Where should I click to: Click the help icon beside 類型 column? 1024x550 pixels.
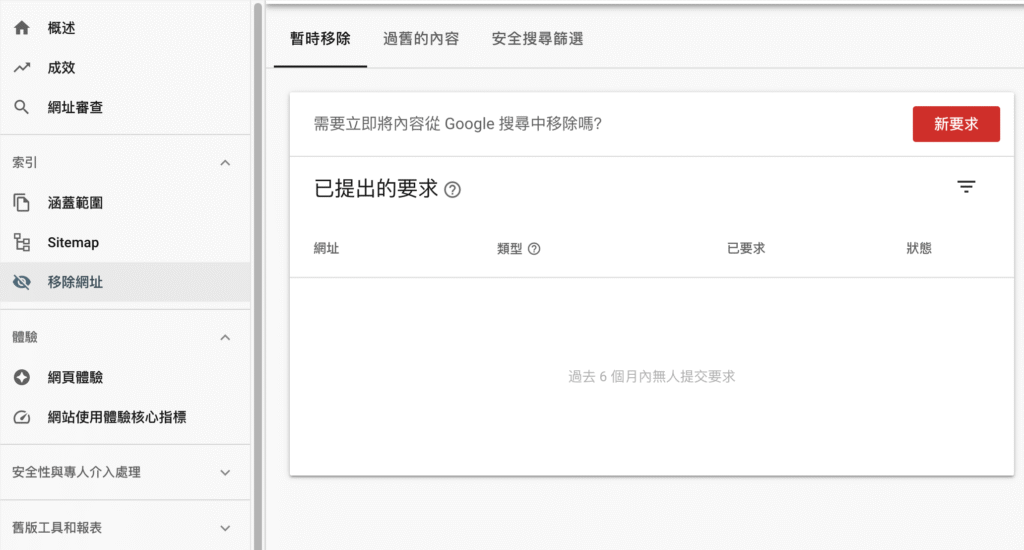click(534, 249)
